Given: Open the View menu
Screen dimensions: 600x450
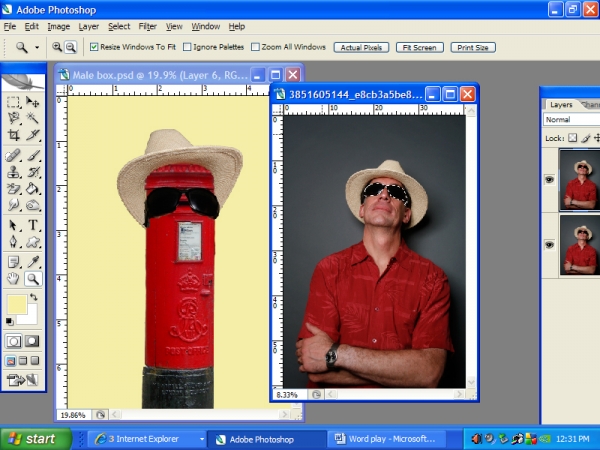Looking at the screenshot, I should pyautogui.click(x=174, y=26).
